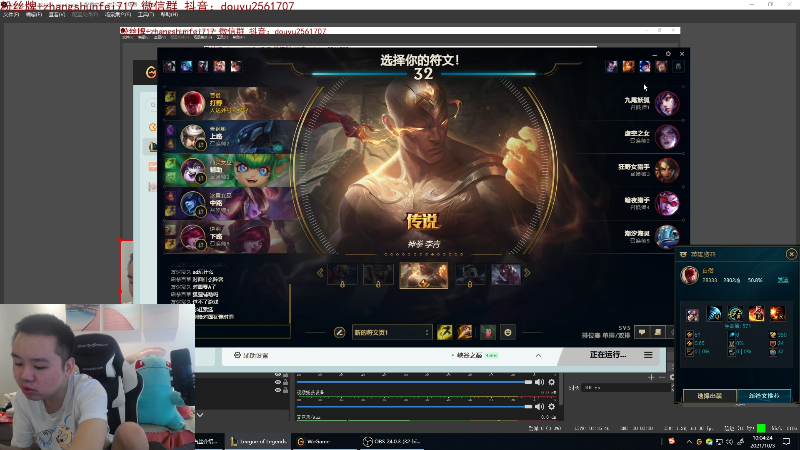Click the notes page icon beside chat button
This screenshot has height=450, width=800.
pyautogui.click(x=658, y=332)
